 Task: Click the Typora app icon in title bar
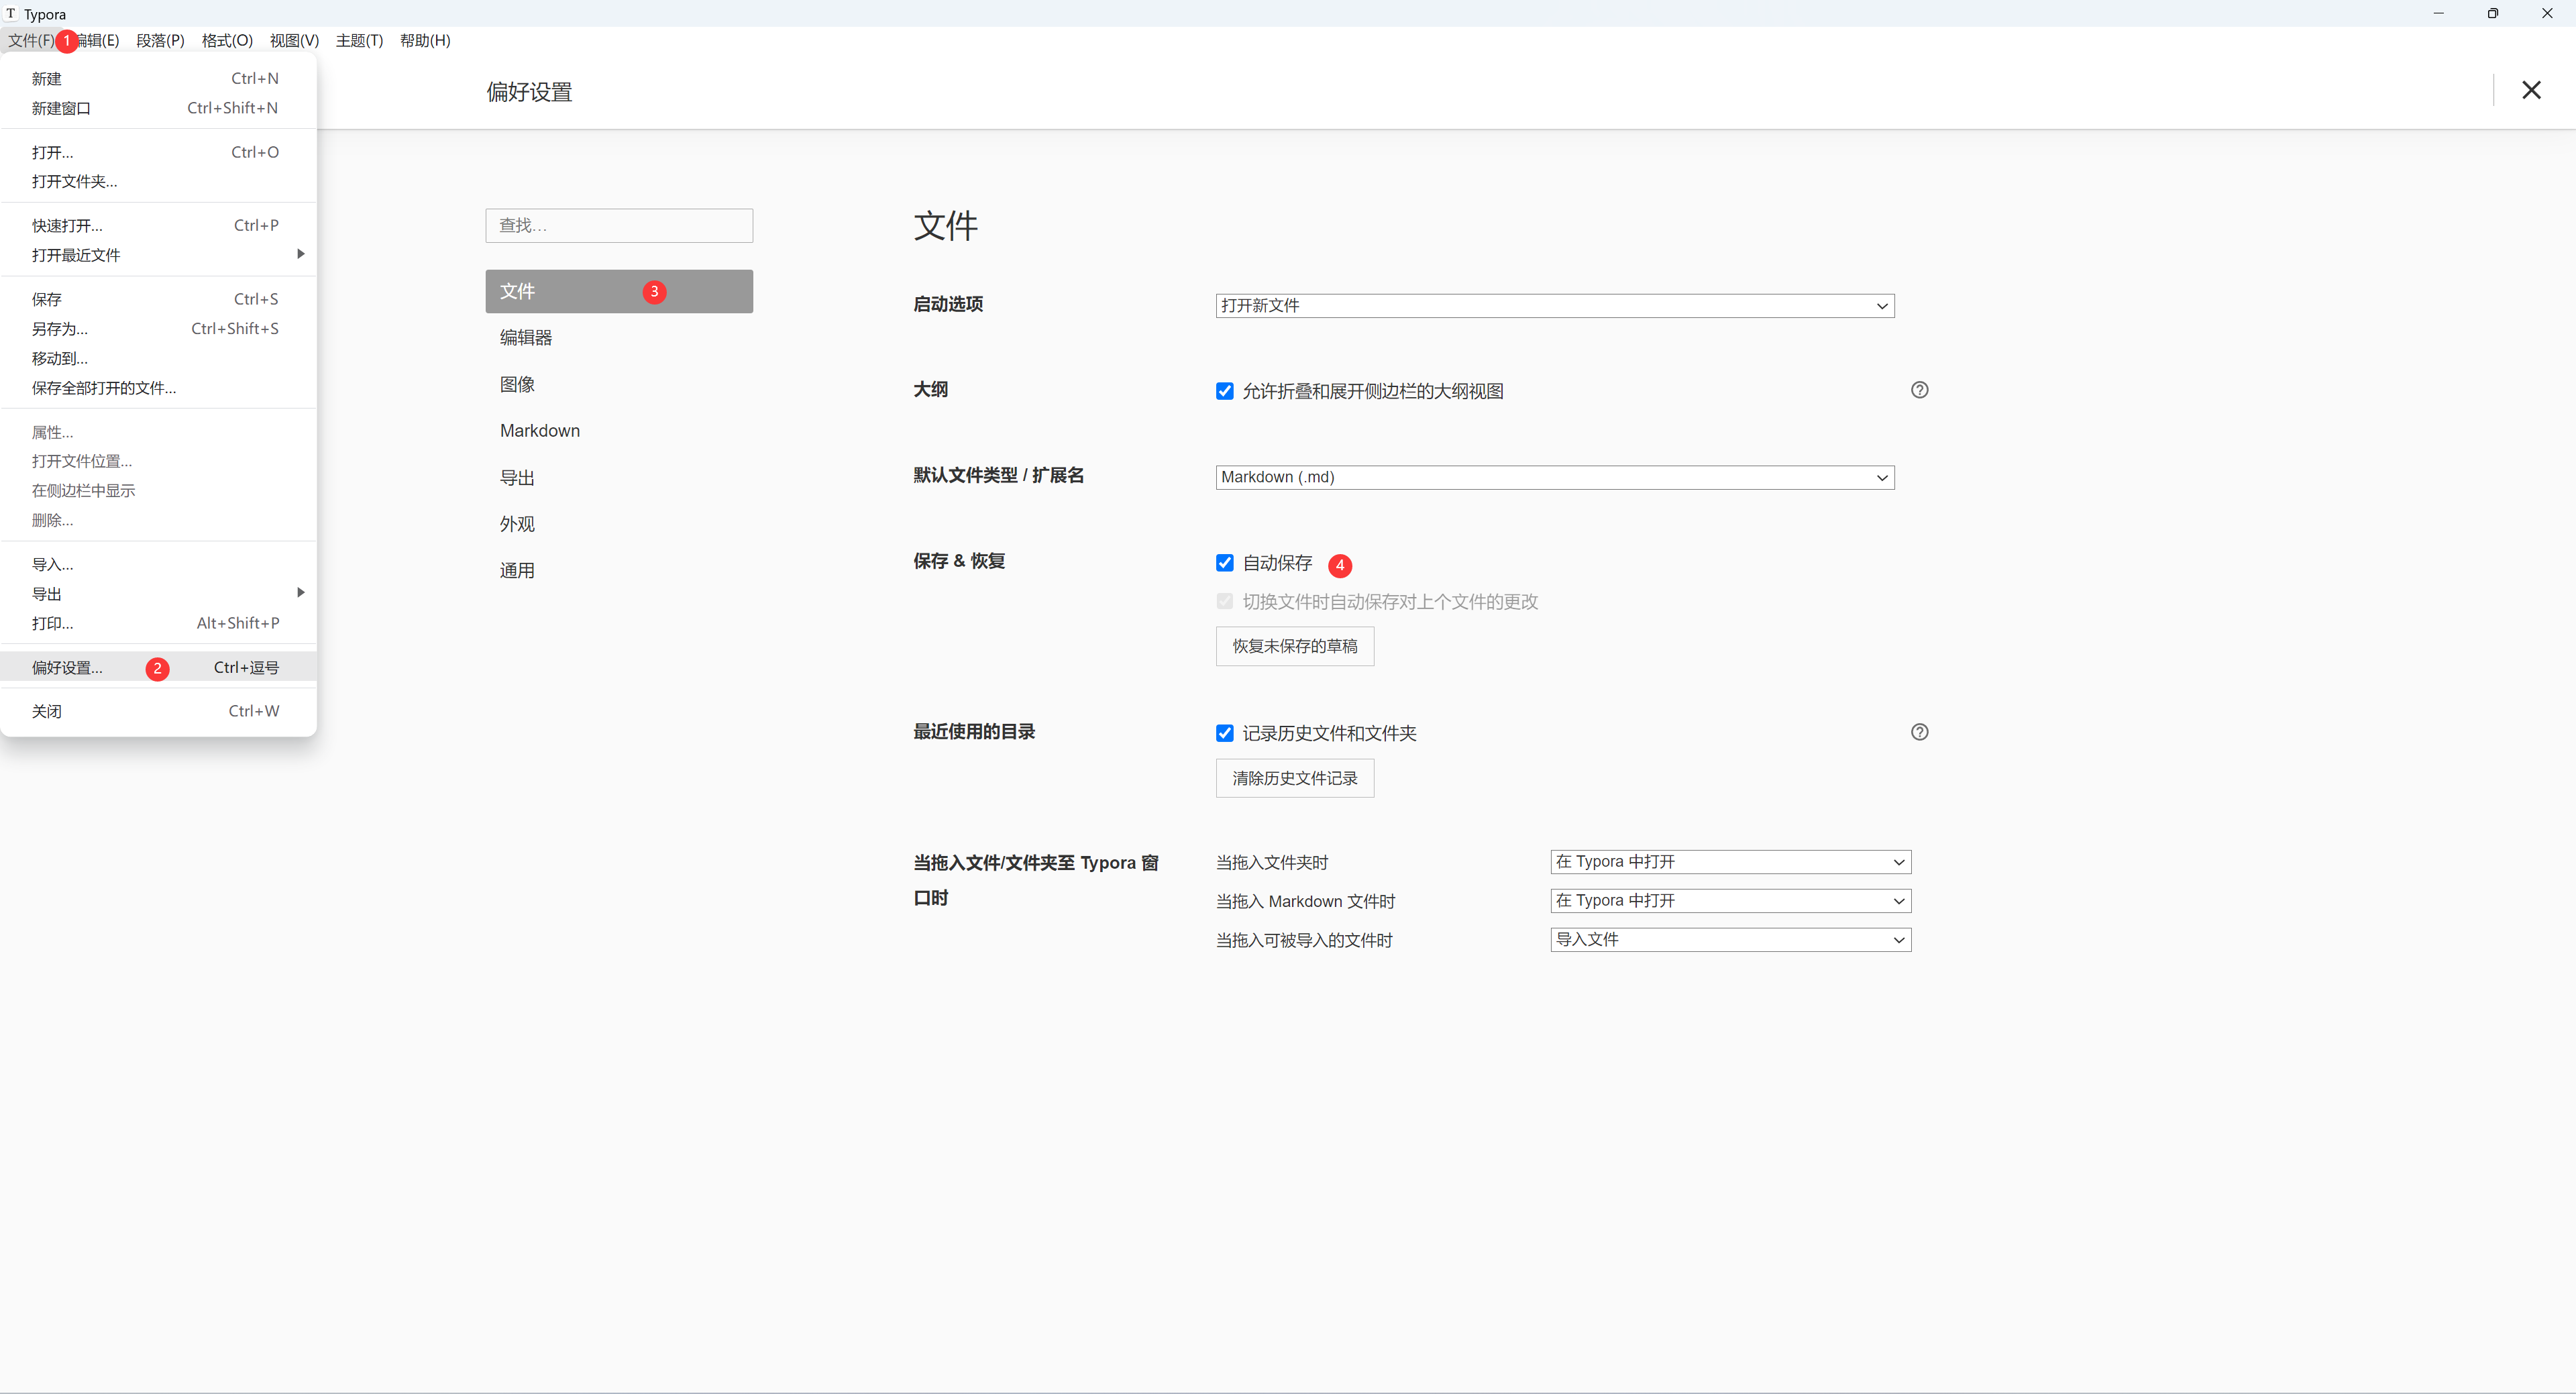11,13
